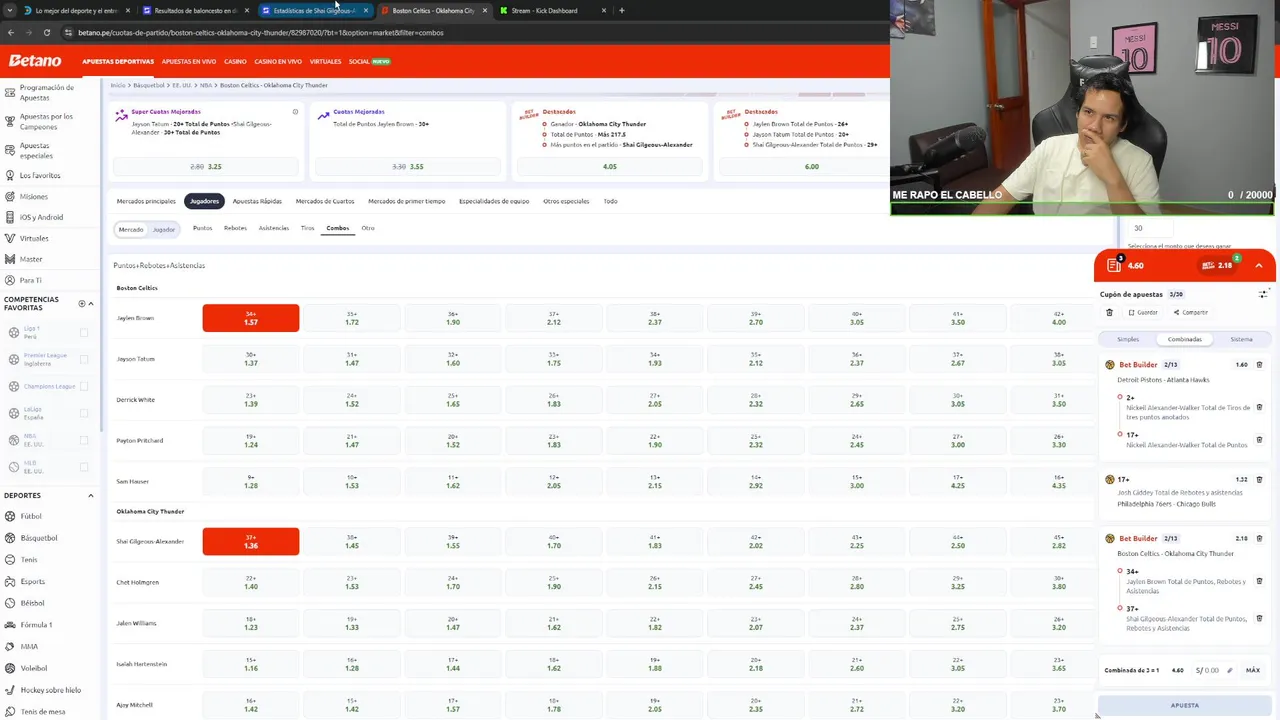The height and width of the screenshot is (720, 1280).
Task: Open iOS y Android phone icon
Action: click(x=9, y=217)
